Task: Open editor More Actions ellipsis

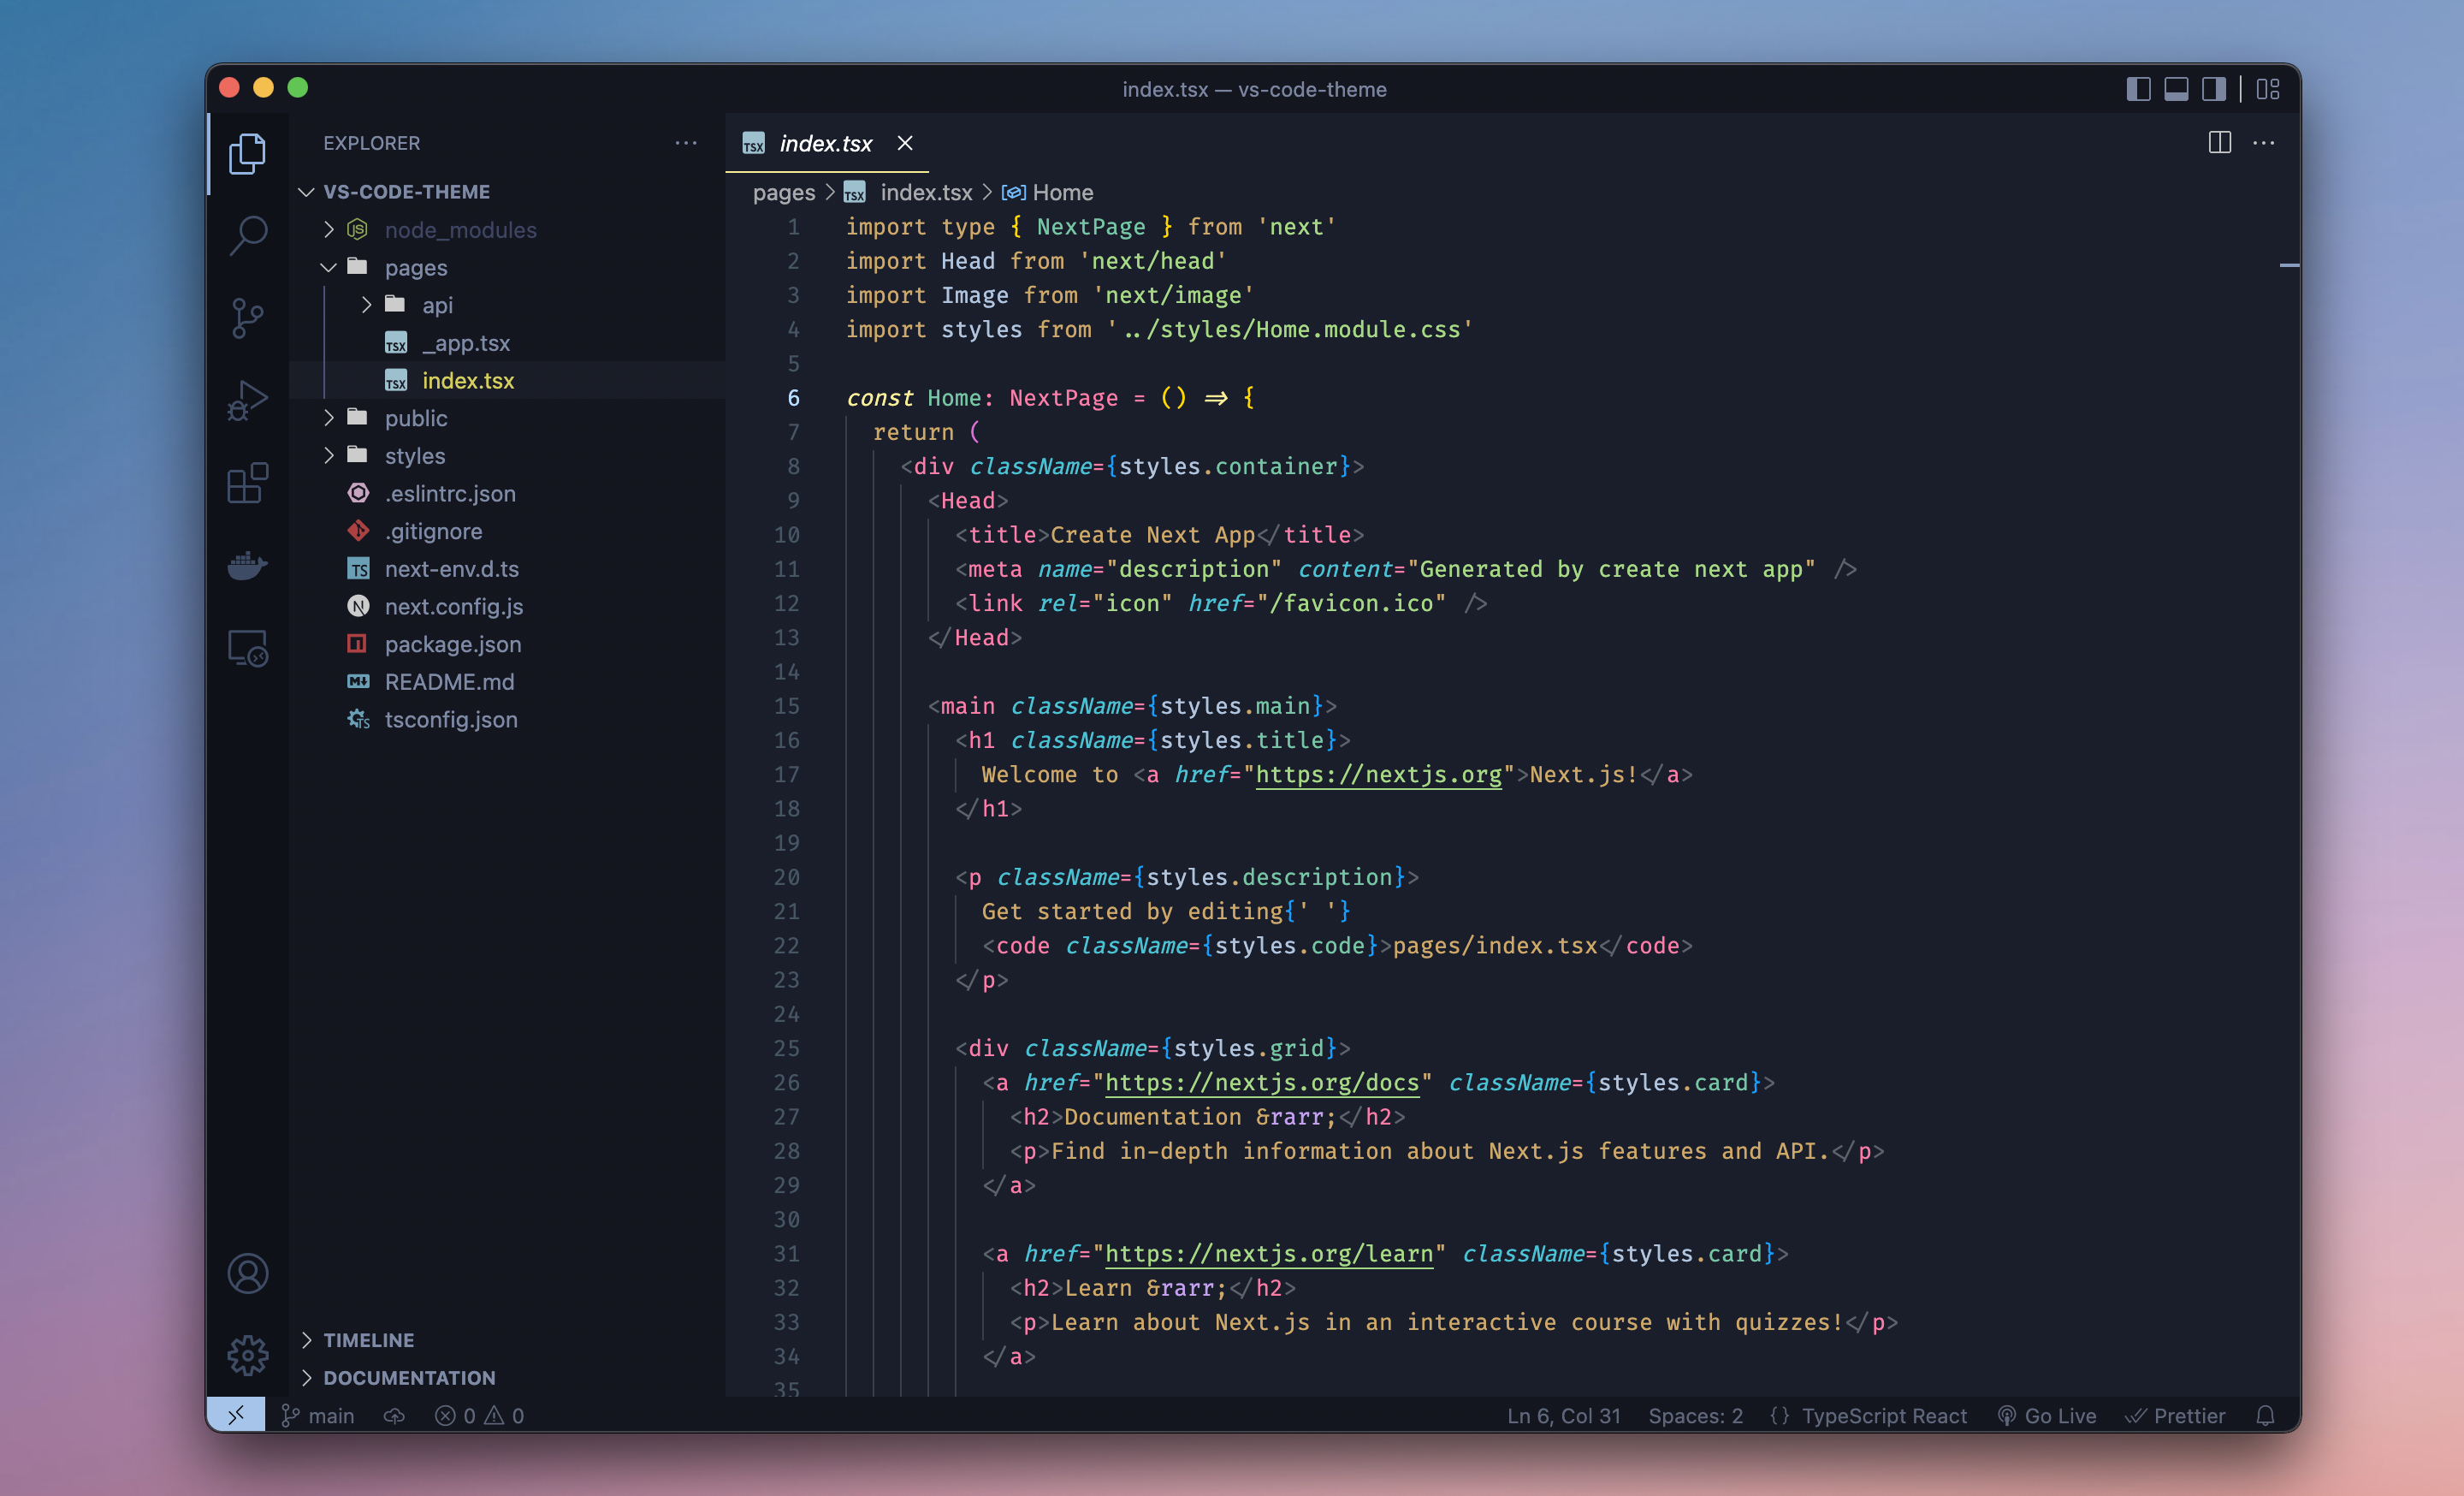Action: point(2264,143)
